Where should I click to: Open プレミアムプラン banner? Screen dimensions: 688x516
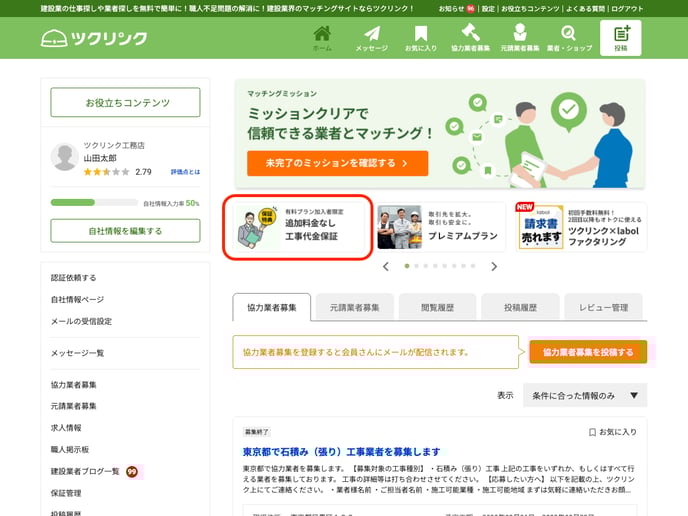[x=441, y=227]
